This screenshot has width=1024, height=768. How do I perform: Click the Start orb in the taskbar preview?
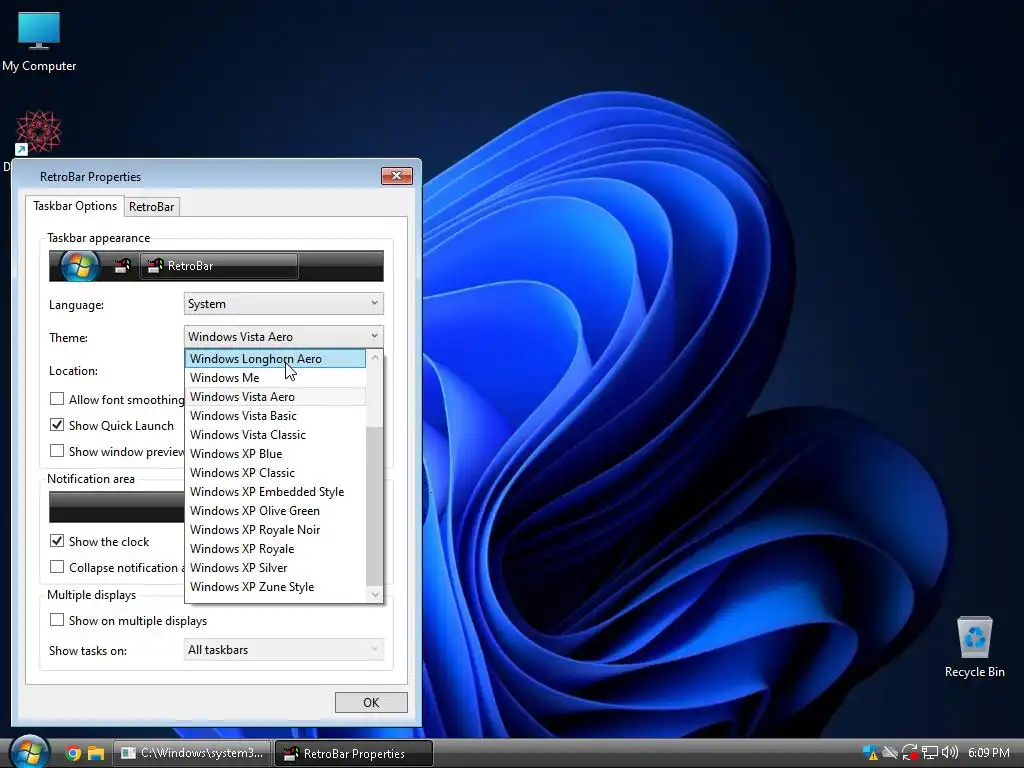point(79,266)
